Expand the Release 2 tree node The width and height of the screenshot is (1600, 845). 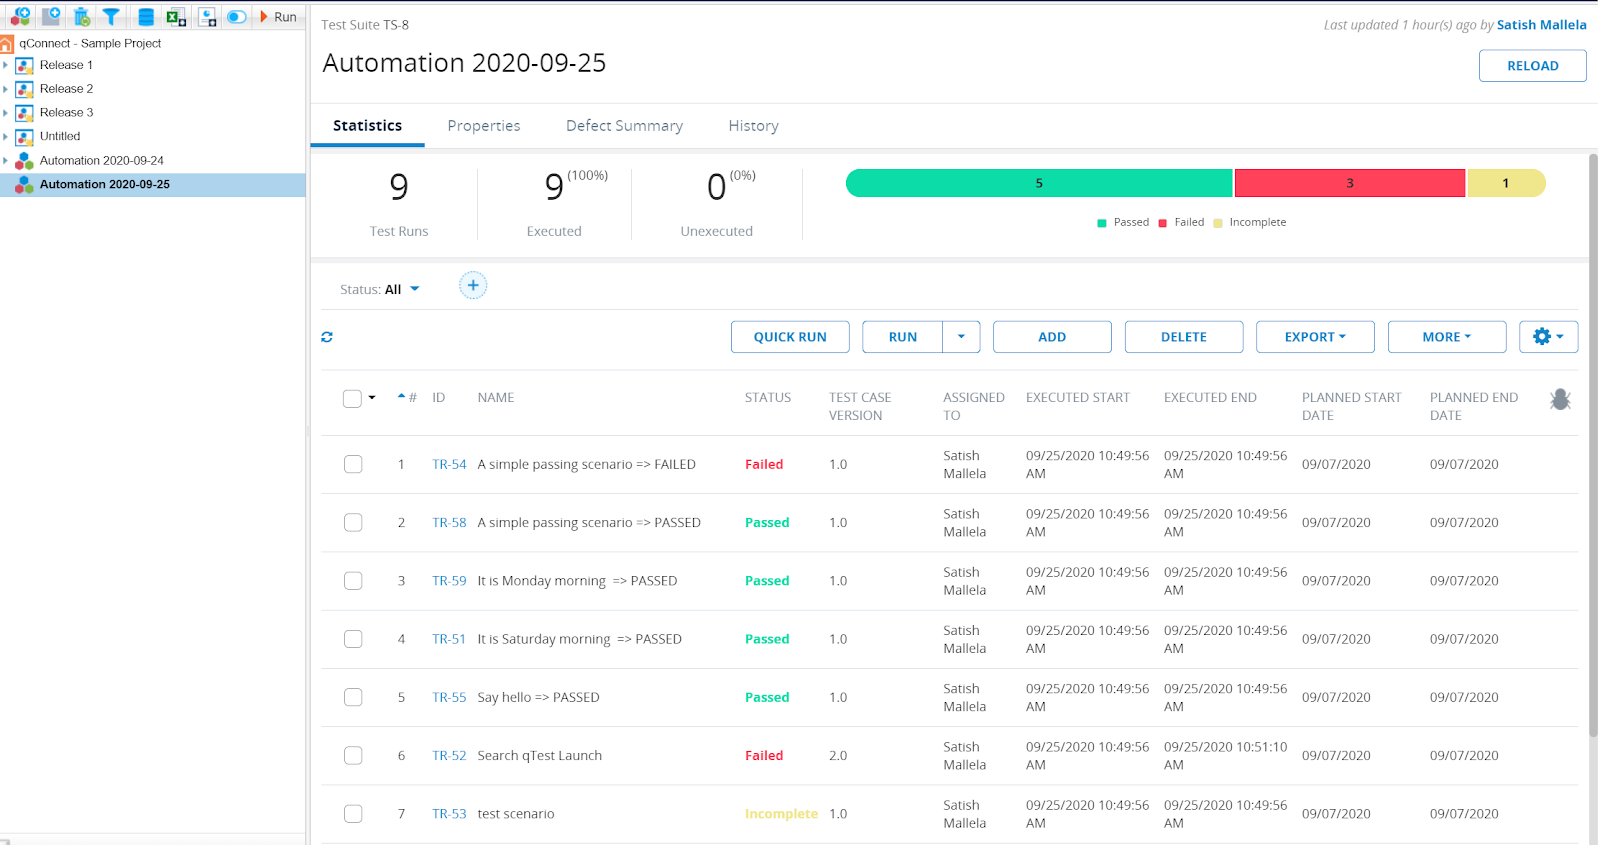pos(6,89)
